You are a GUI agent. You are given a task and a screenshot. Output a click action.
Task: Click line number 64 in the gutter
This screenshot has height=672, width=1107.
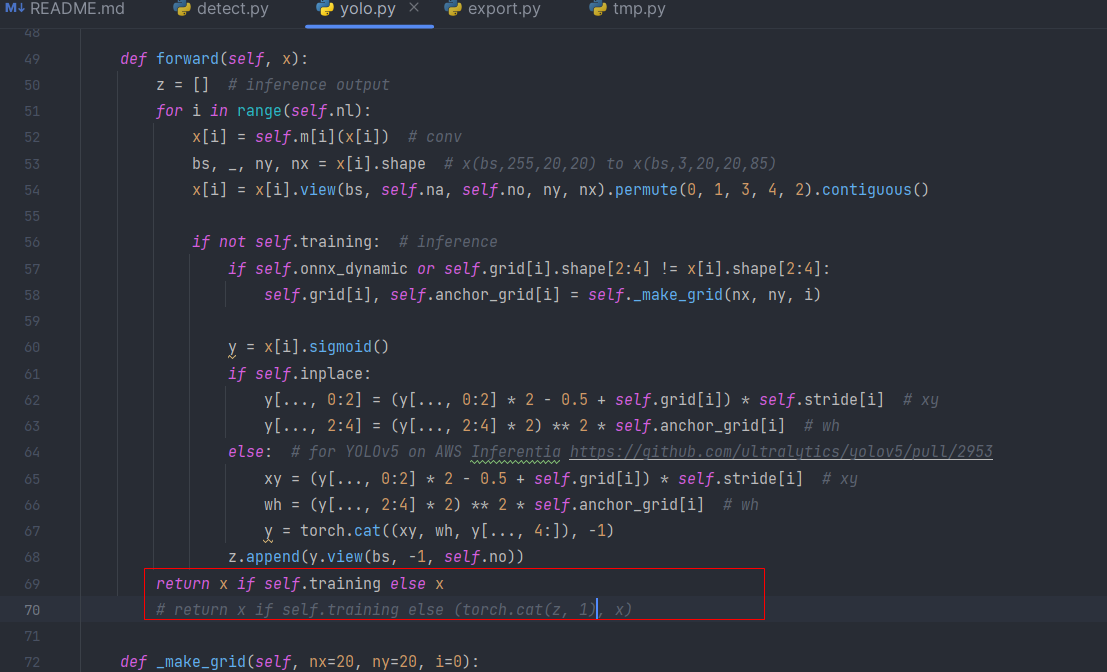32,452
